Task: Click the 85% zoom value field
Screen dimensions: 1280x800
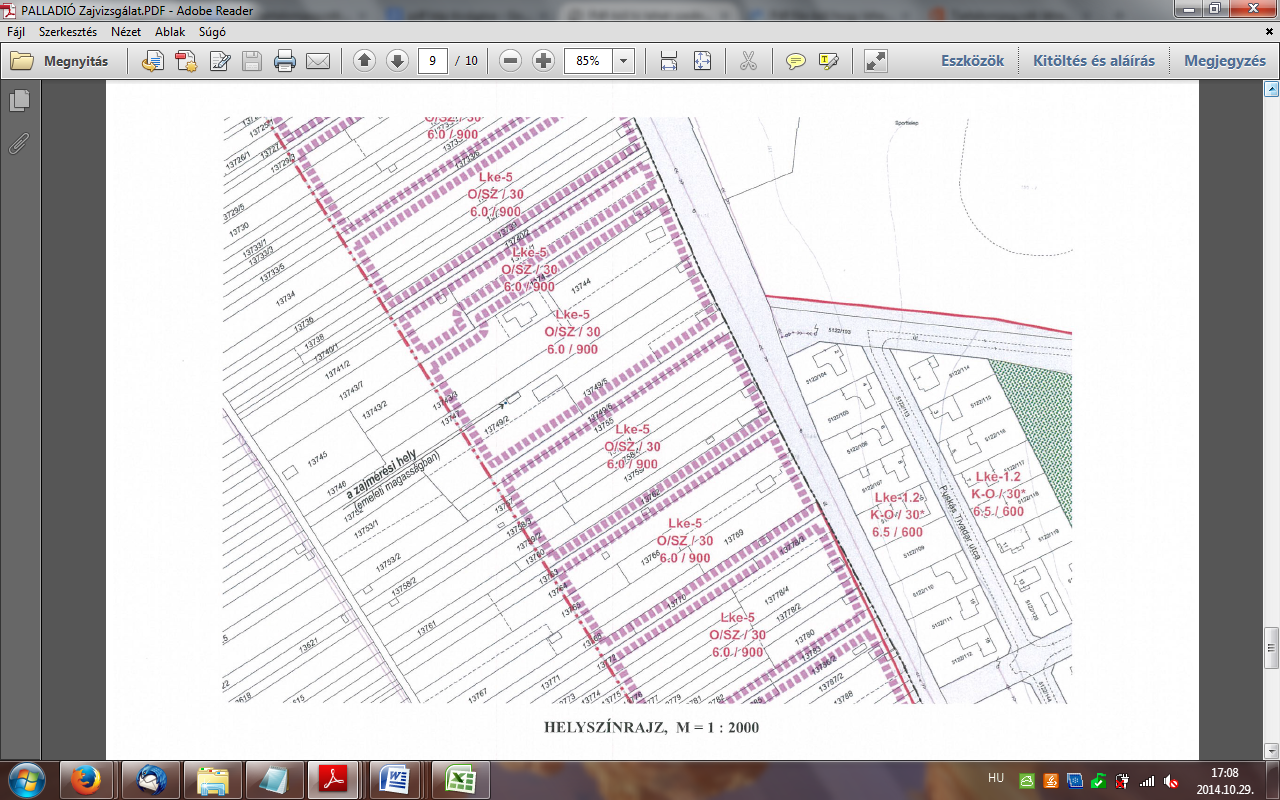Action: [589, 61]
